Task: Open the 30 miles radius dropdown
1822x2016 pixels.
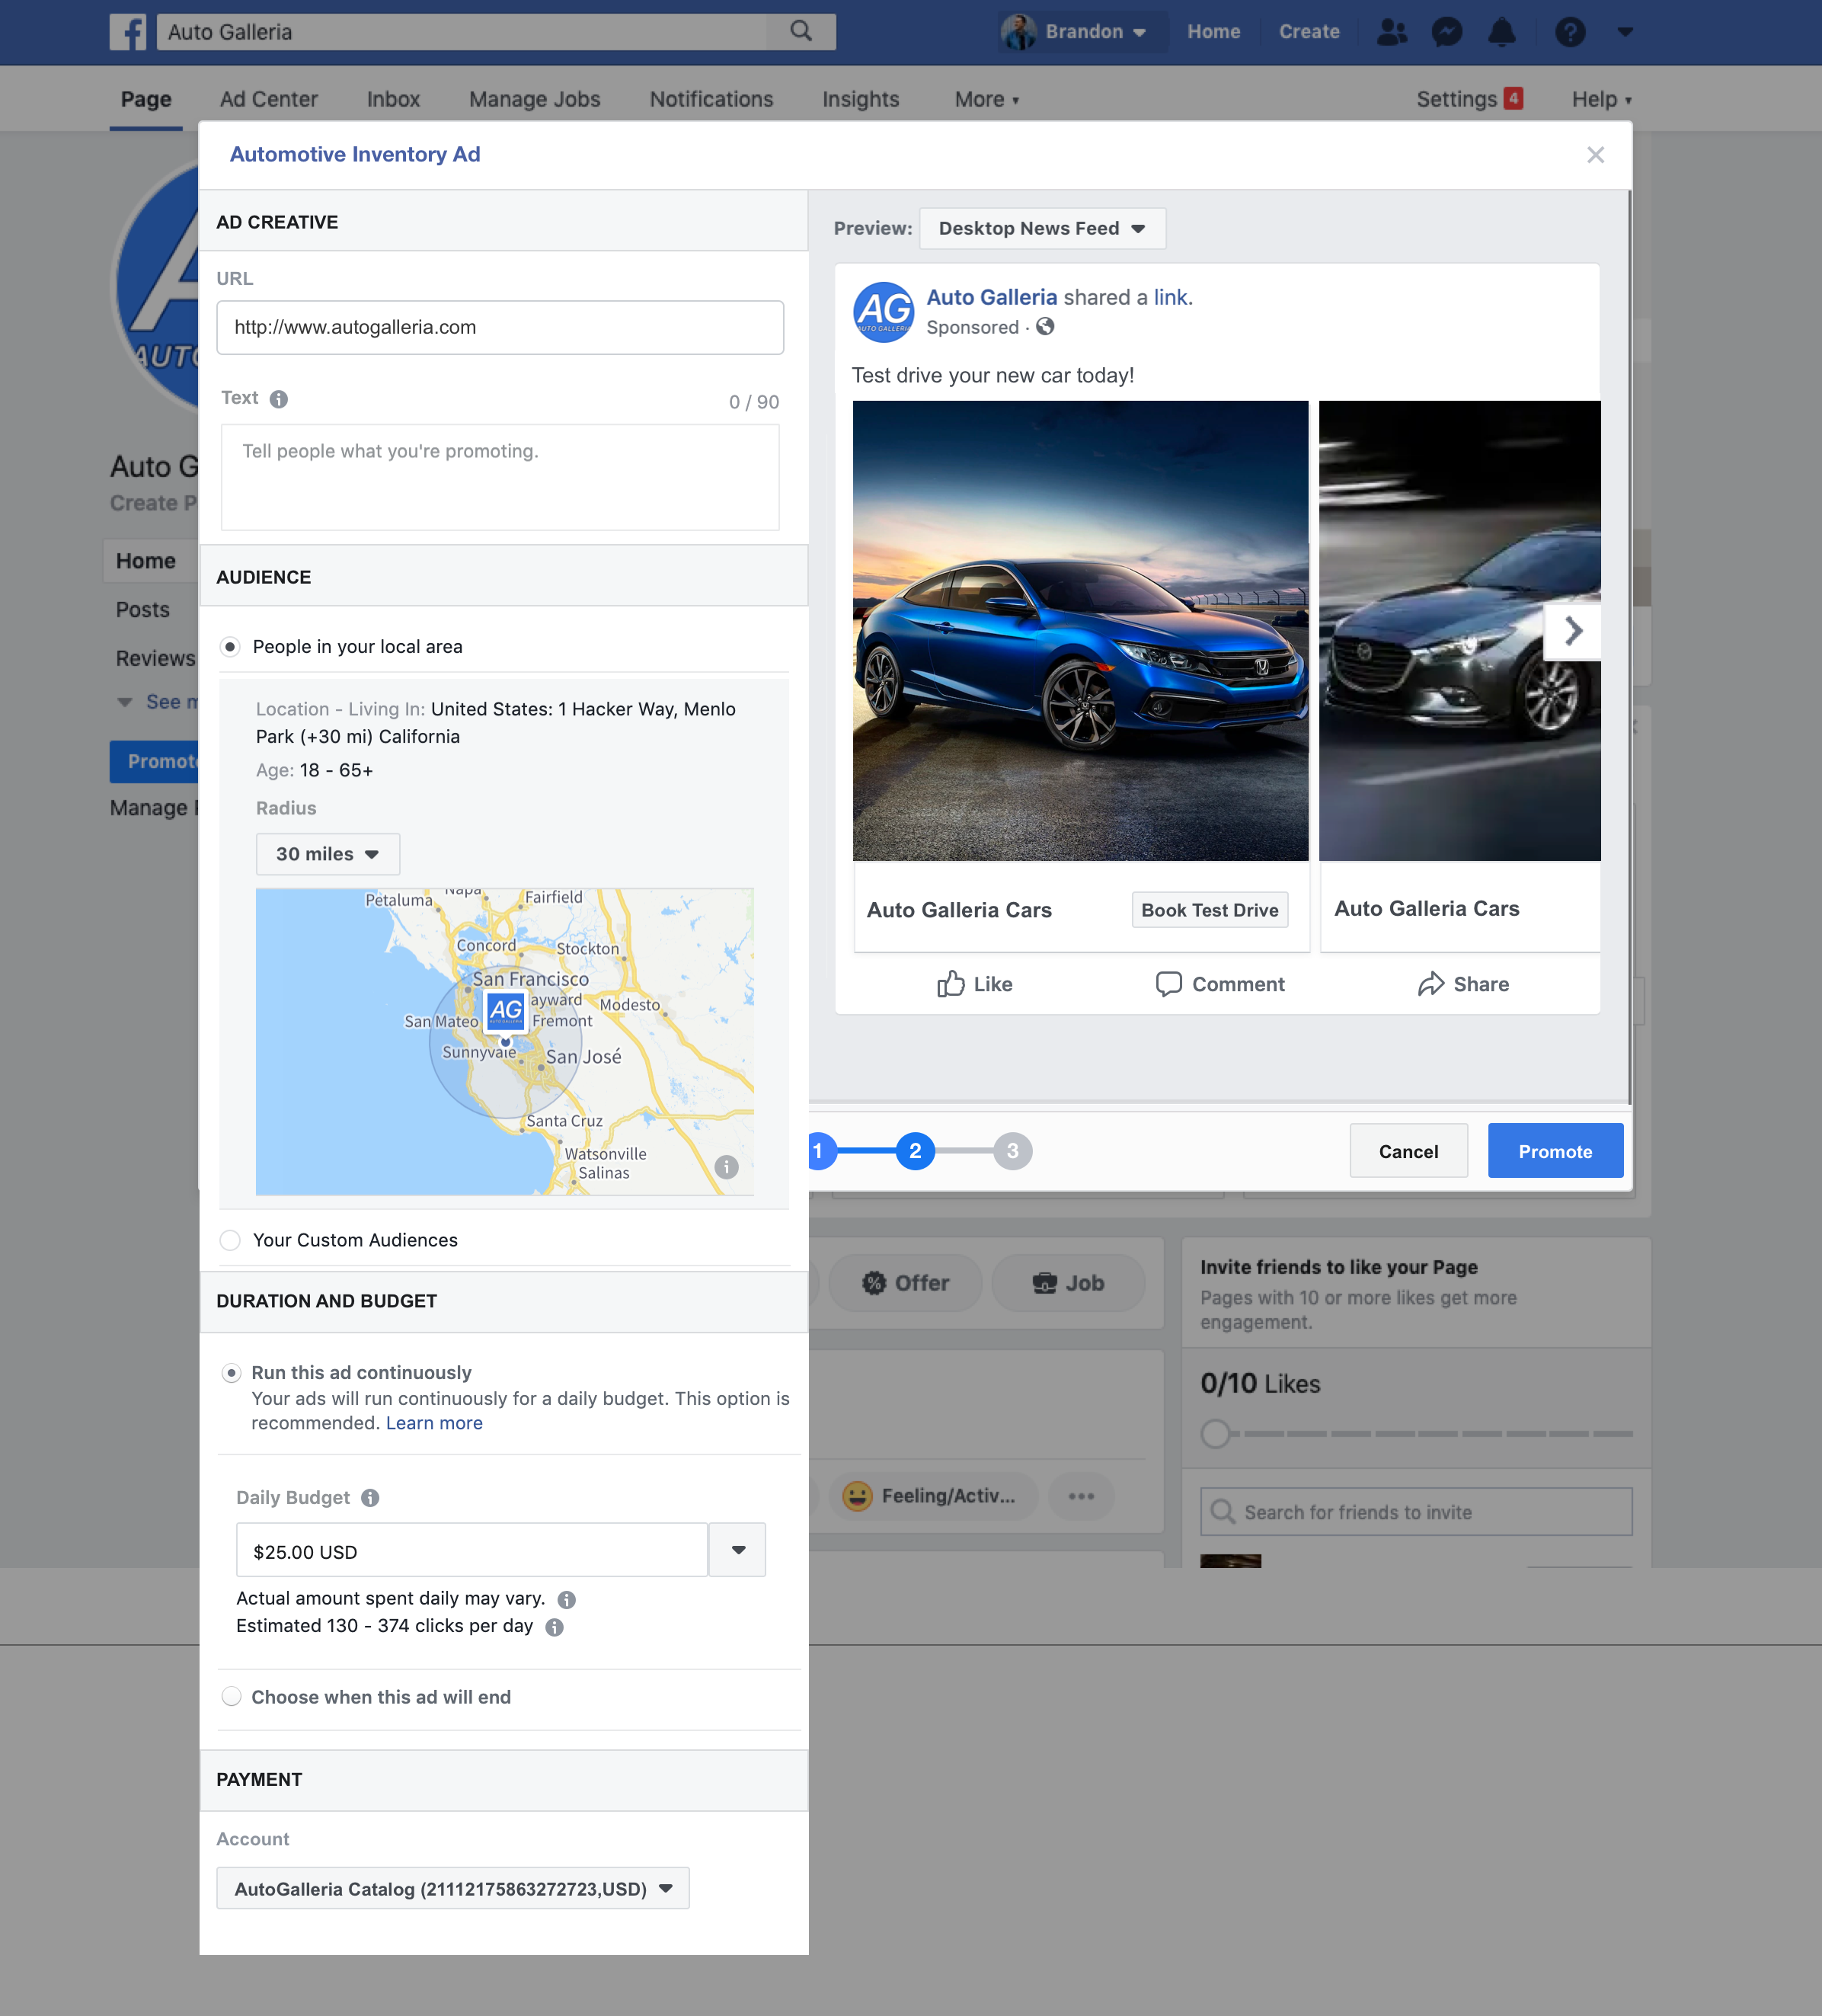Action: pyautogui.click(x=328, y=854)
